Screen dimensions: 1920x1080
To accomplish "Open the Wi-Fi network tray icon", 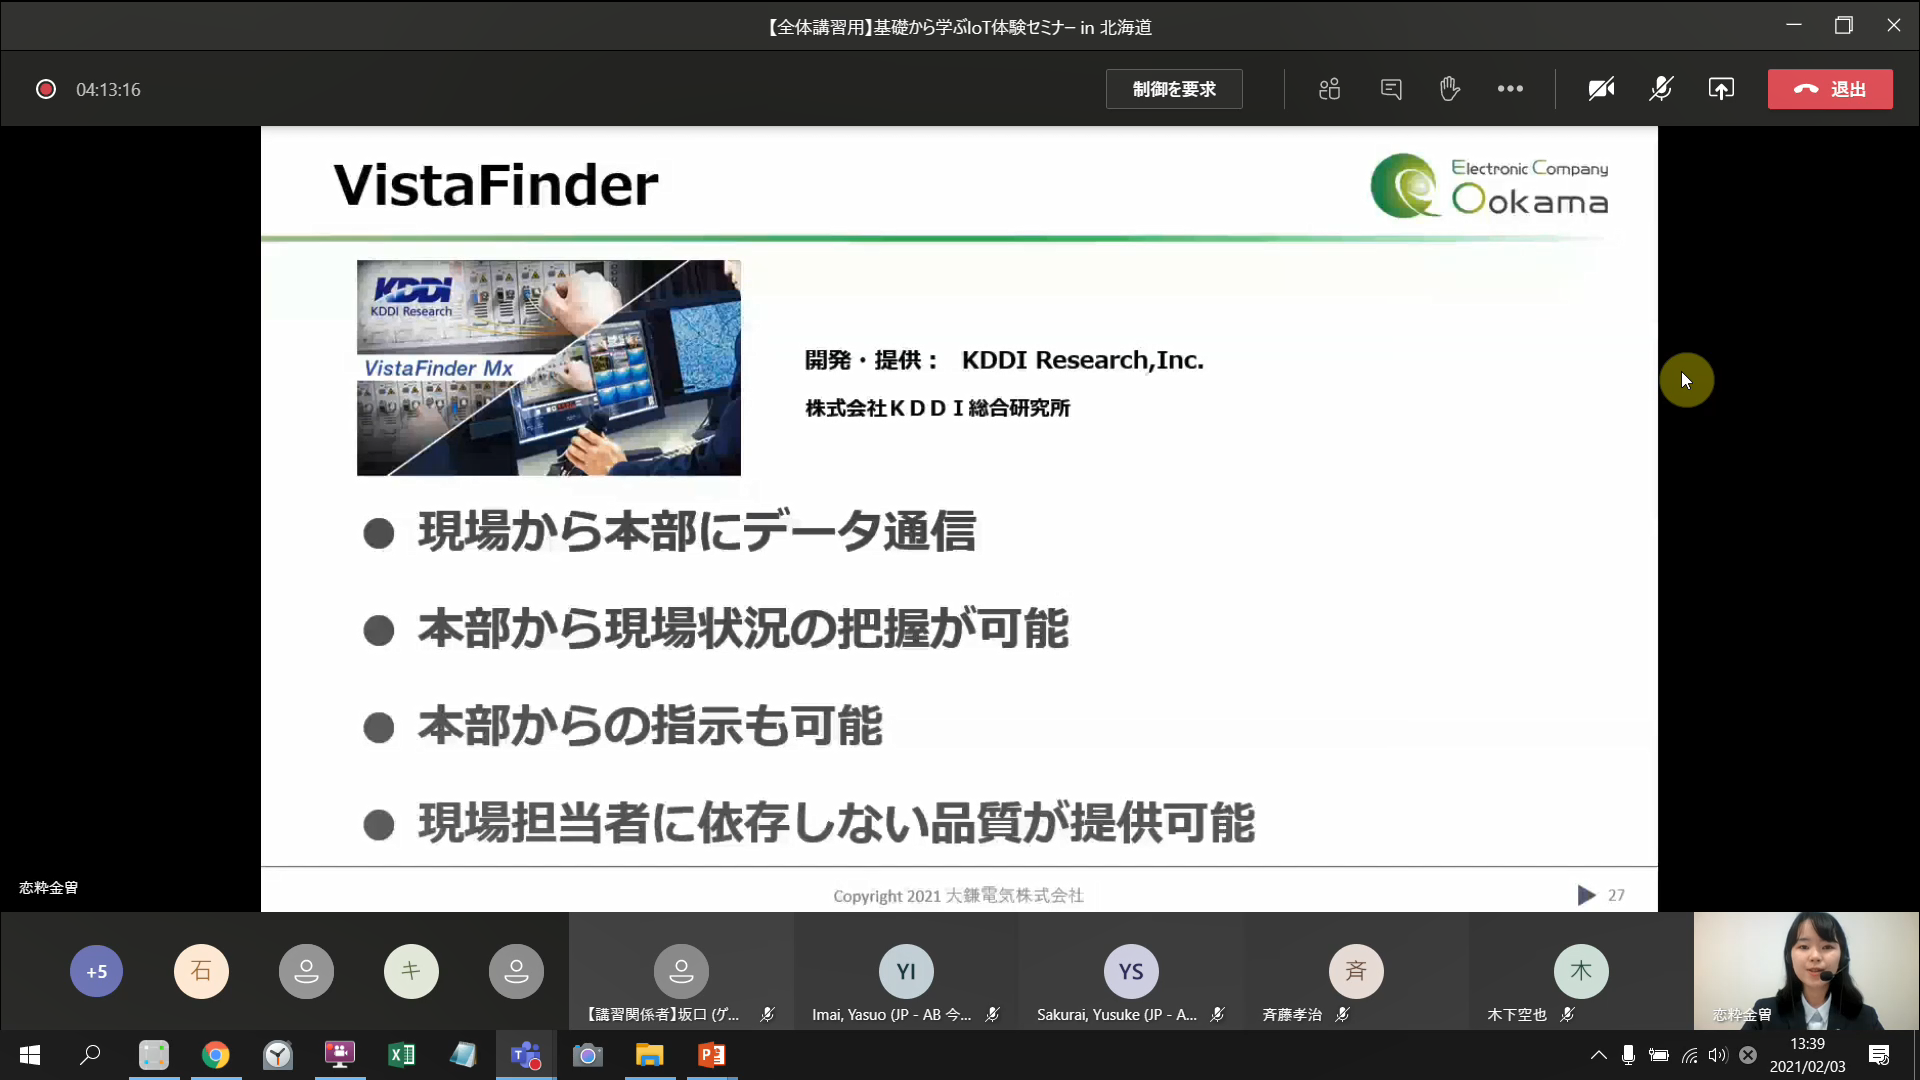I will tap(1689, 1055).
